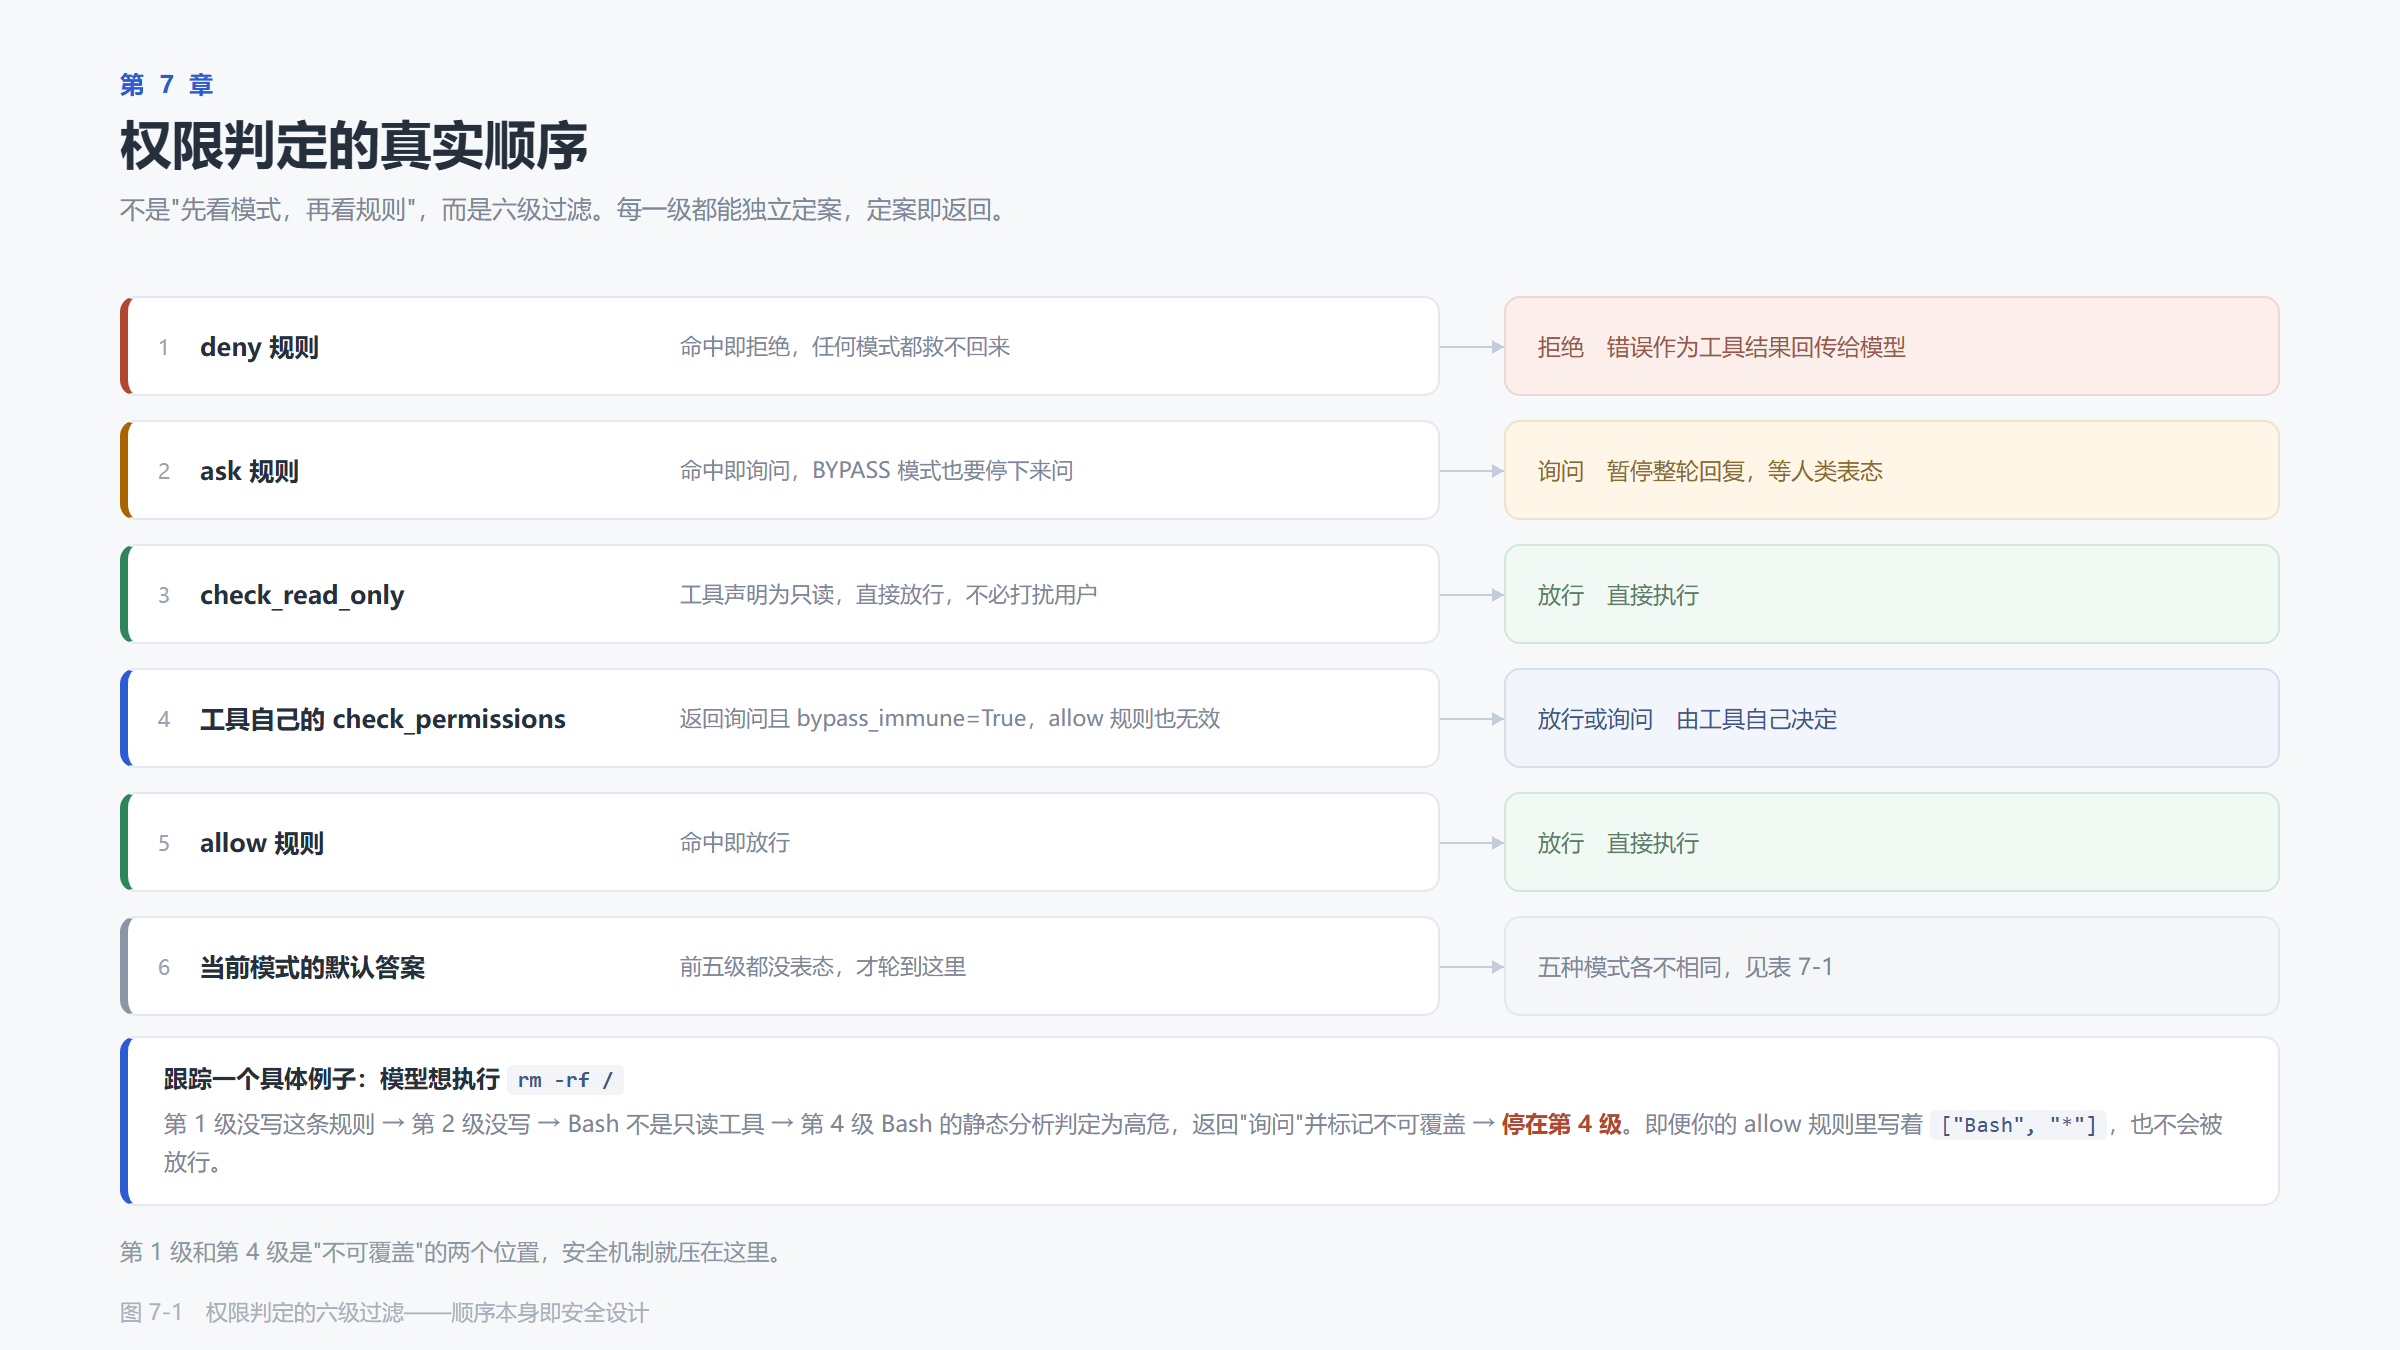2400x1350 pixels.
Task: Click text 命中即询问，BYPASS 模式也要停下来问
Action: [876, 471]
